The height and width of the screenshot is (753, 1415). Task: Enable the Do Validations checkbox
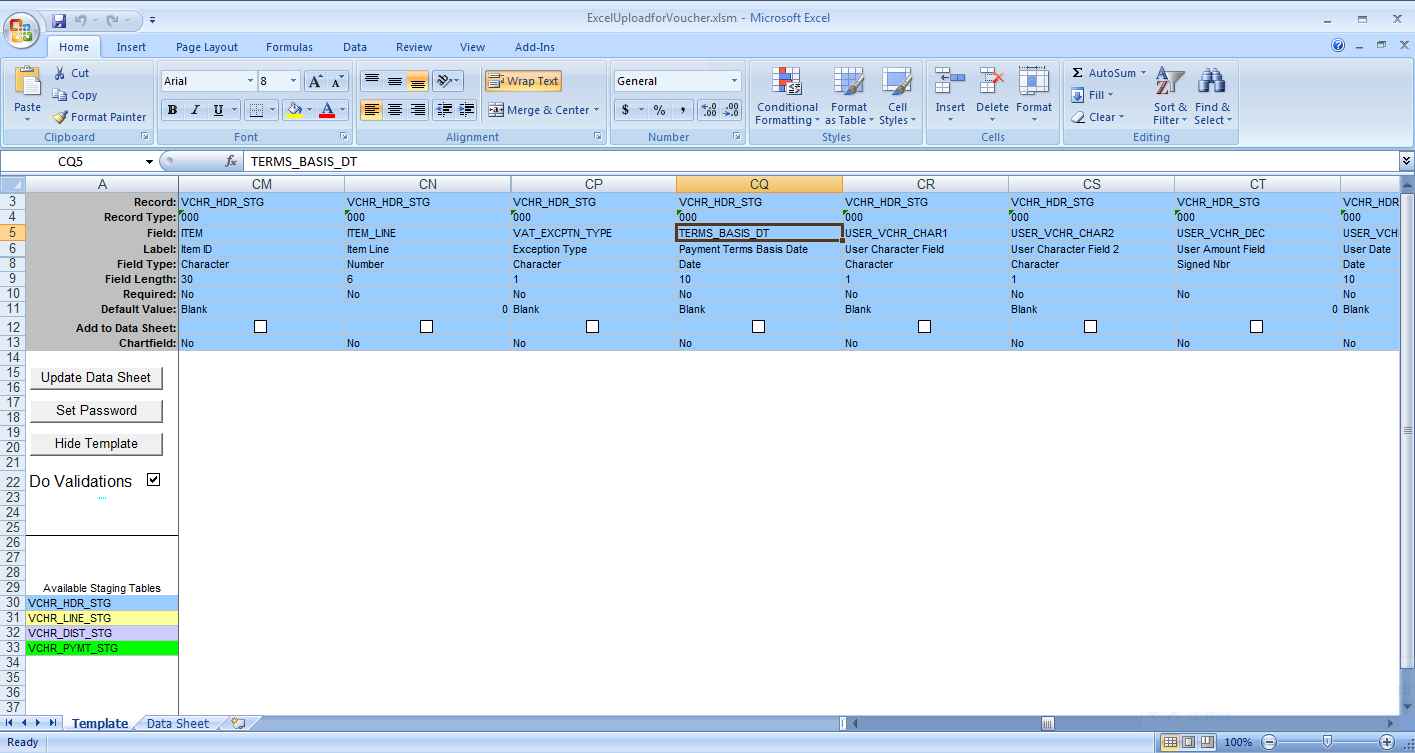153,479
